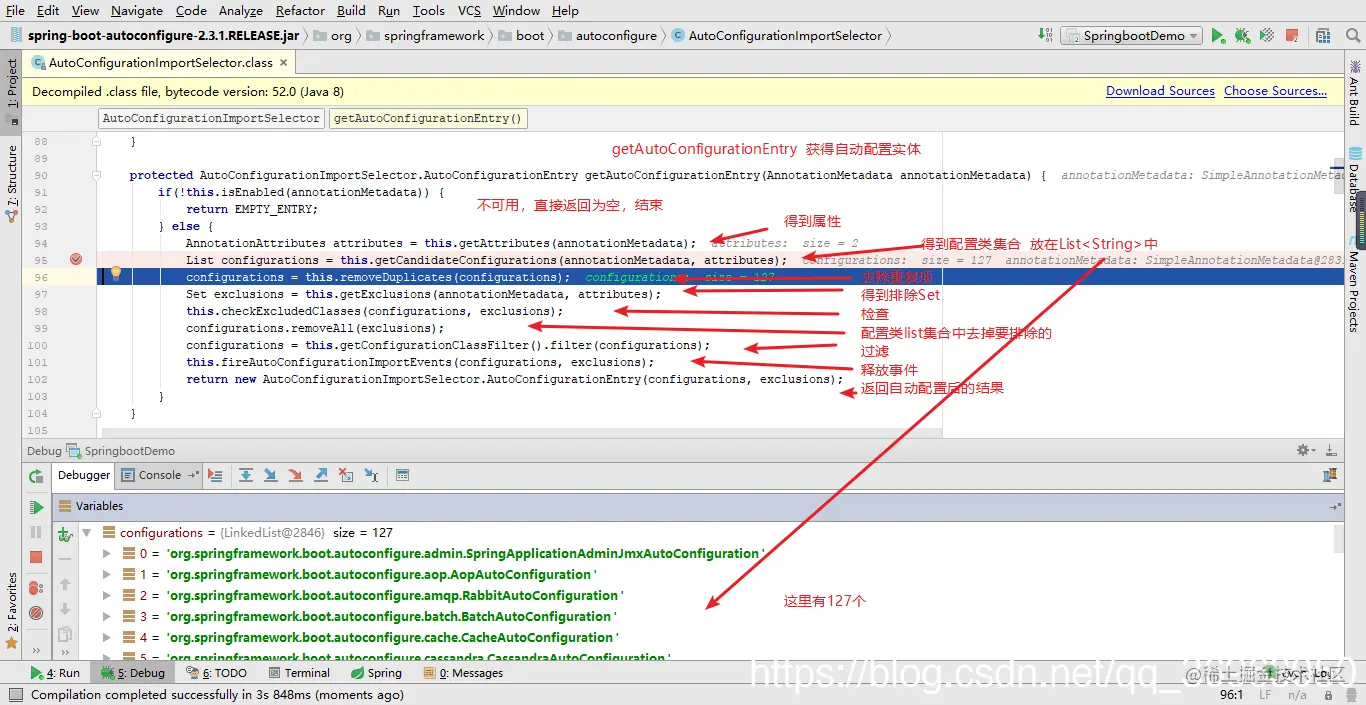Collapse the configurations variable node
Viewport: 1366px width, 705px height.
(x=87, y=533)
